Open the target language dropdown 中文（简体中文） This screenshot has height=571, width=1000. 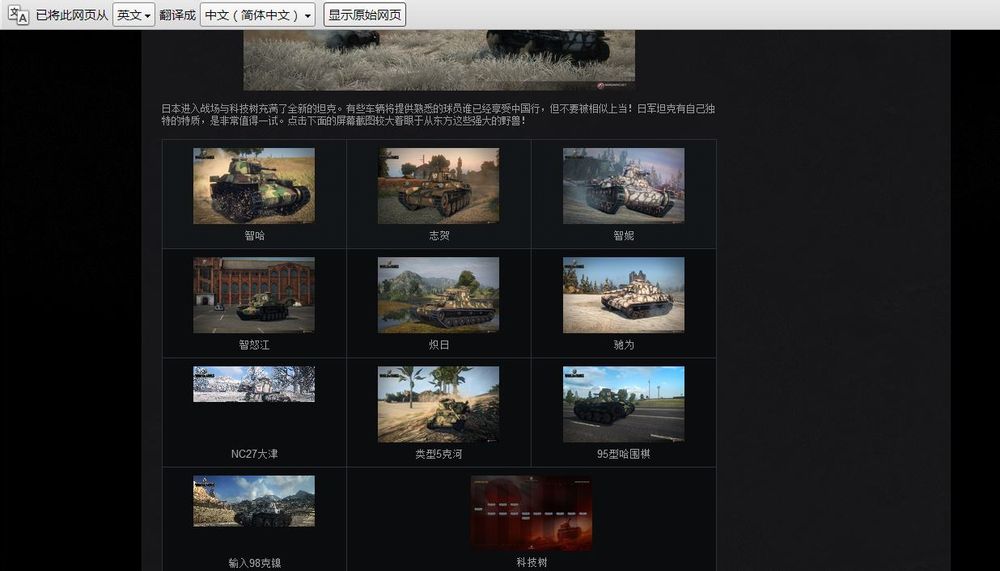[x=258, y=15]
